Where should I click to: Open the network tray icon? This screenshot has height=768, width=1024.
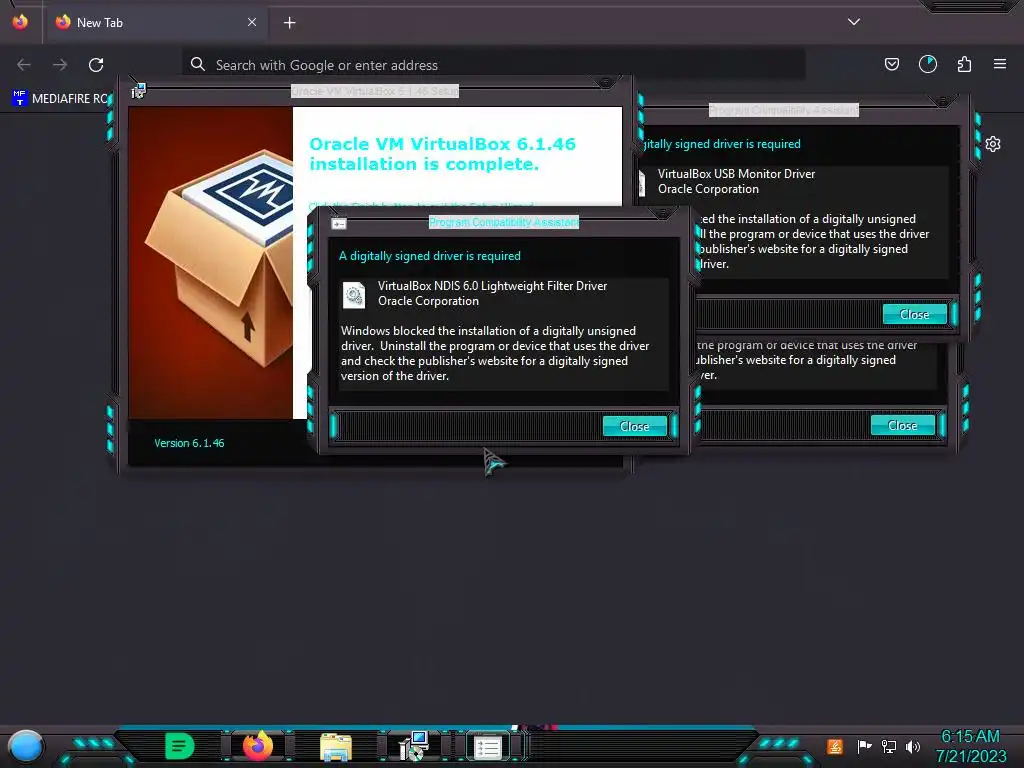pos(889,746)
